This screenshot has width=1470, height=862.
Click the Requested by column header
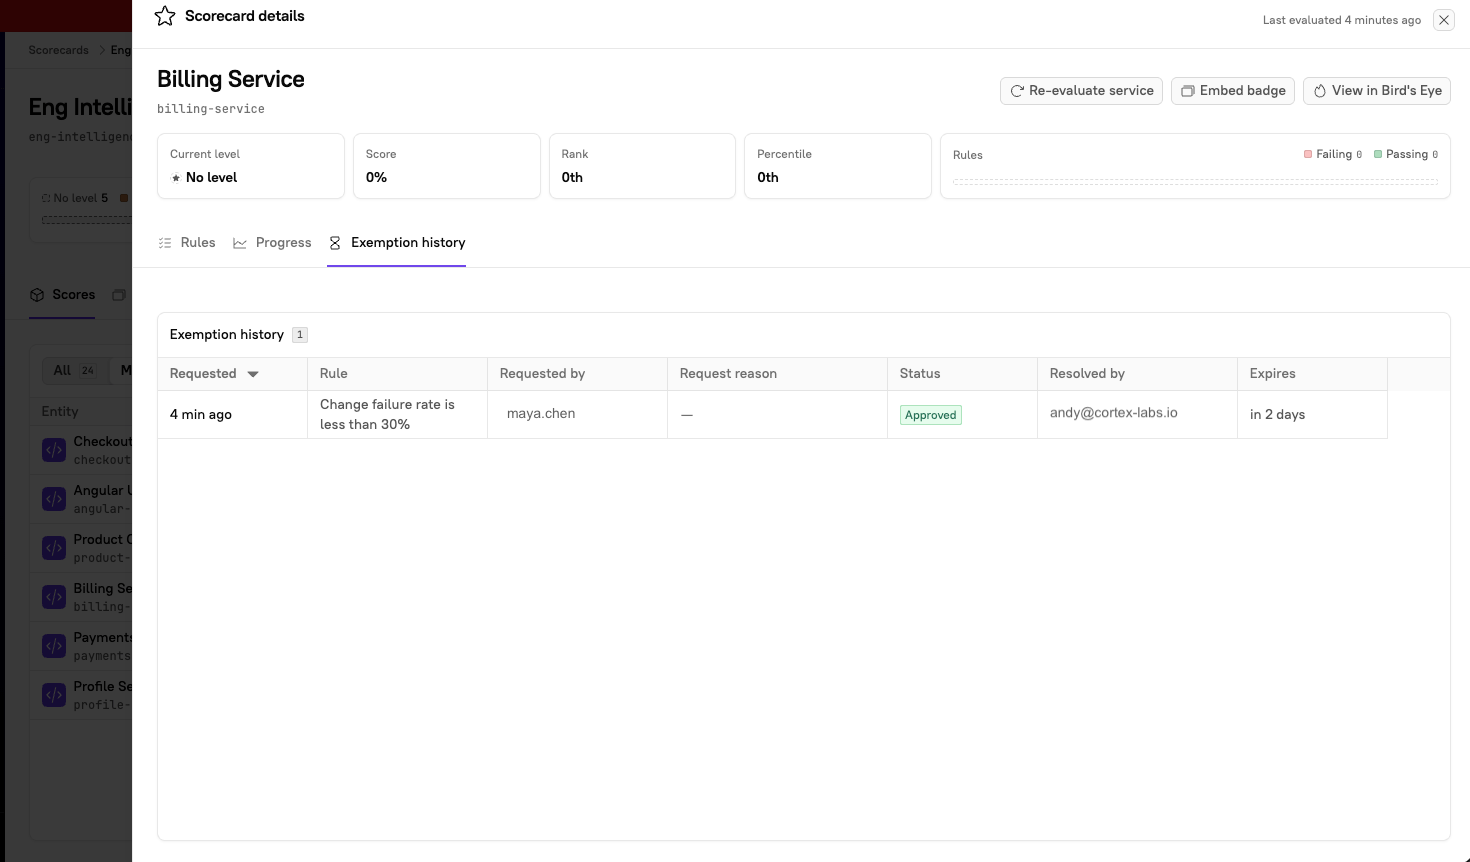[x=577, y=374]
